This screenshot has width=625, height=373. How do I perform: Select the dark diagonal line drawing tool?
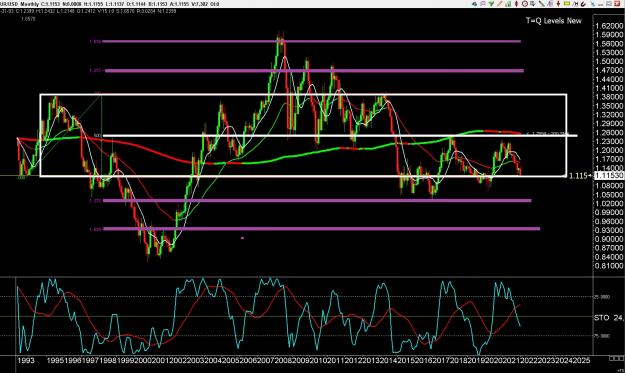click(542, 4)
